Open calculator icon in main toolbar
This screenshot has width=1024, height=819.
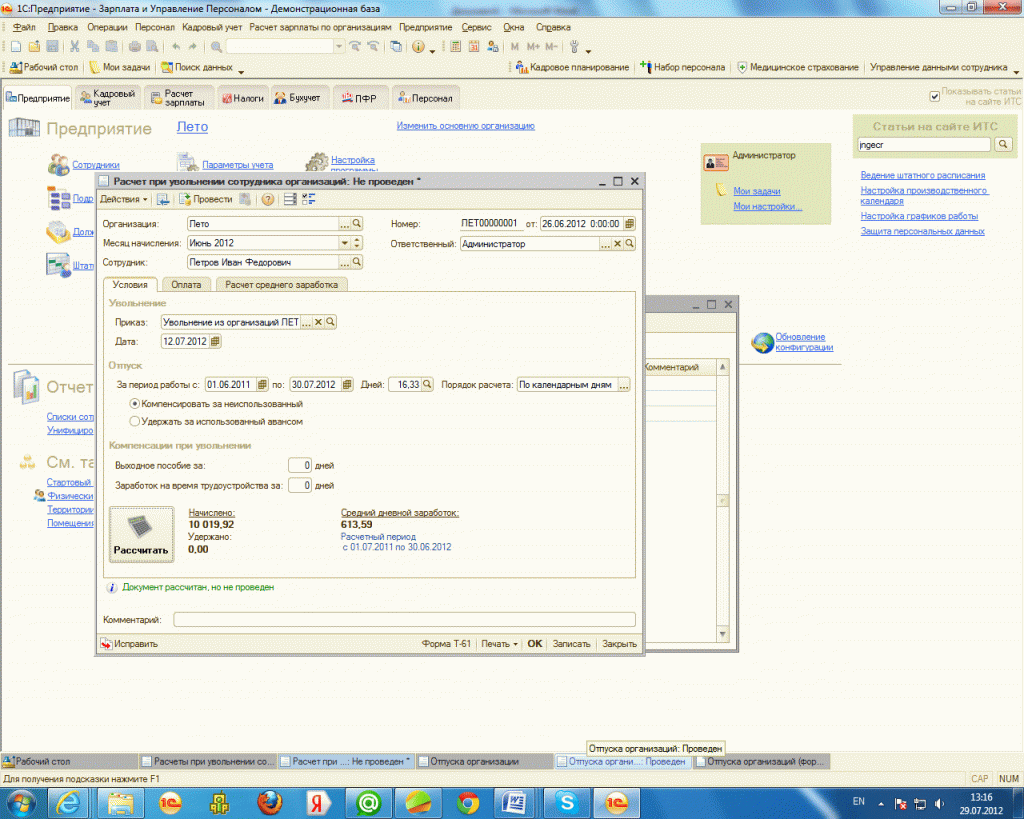(455, 47)
